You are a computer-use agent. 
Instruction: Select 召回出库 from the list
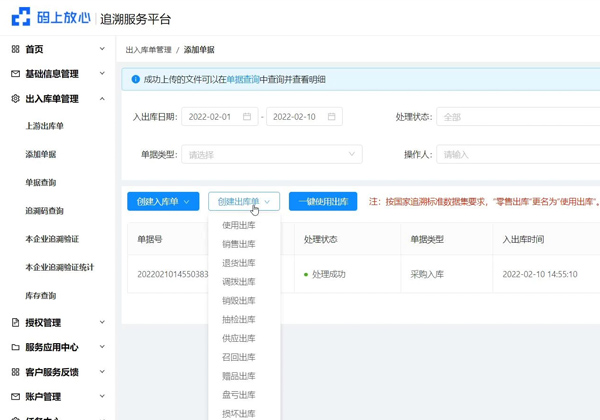click(239, 357)
